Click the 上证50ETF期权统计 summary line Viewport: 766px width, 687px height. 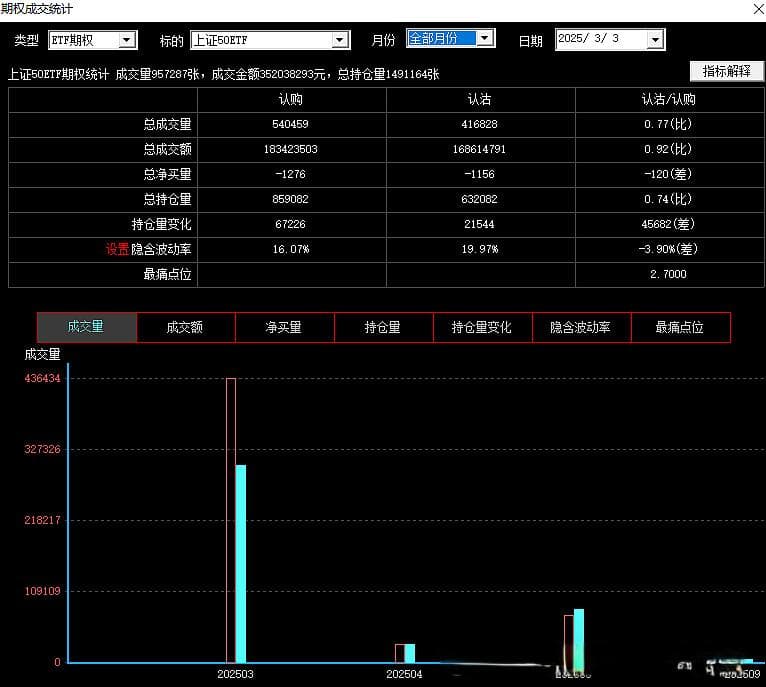[x=224, y=74]
